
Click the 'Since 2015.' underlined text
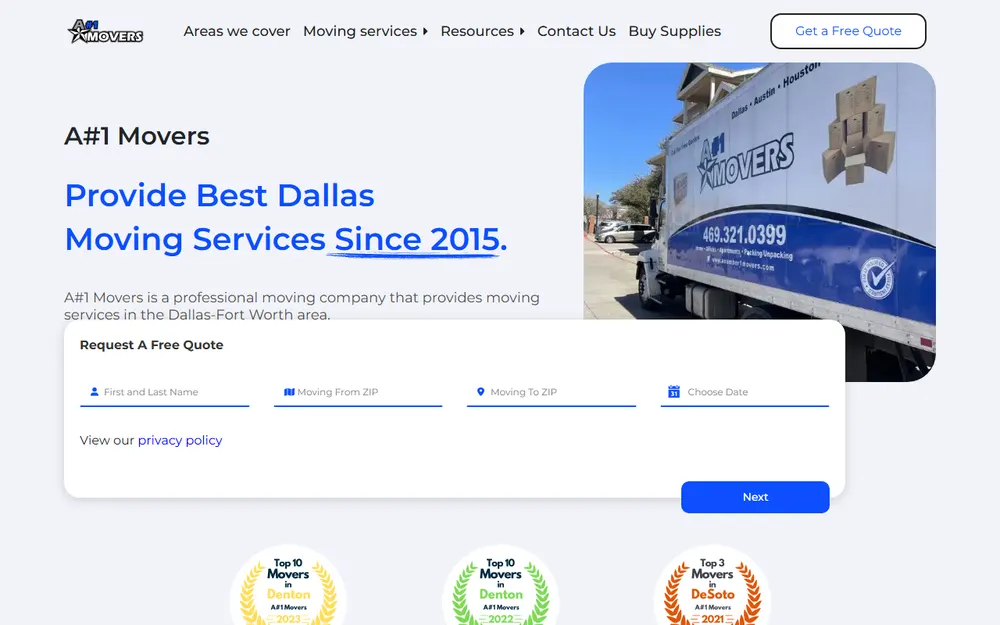point(420,239)
